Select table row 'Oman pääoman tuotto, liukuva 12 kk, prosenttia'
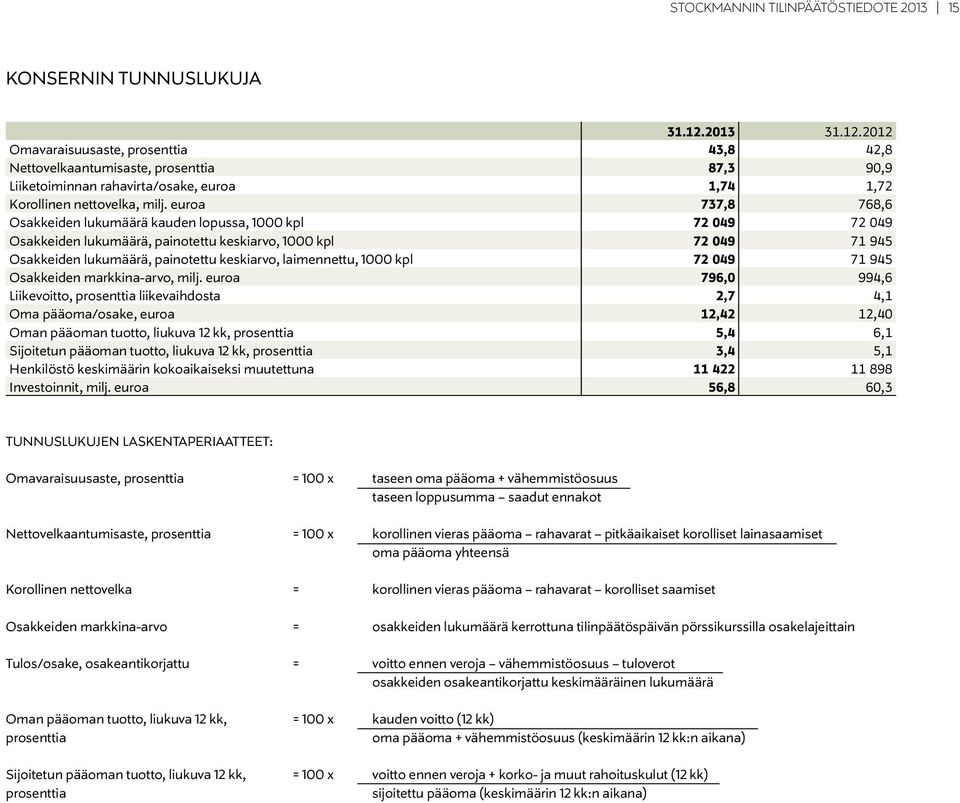Viewport: 960px width, 803px height. pos(451,333)
